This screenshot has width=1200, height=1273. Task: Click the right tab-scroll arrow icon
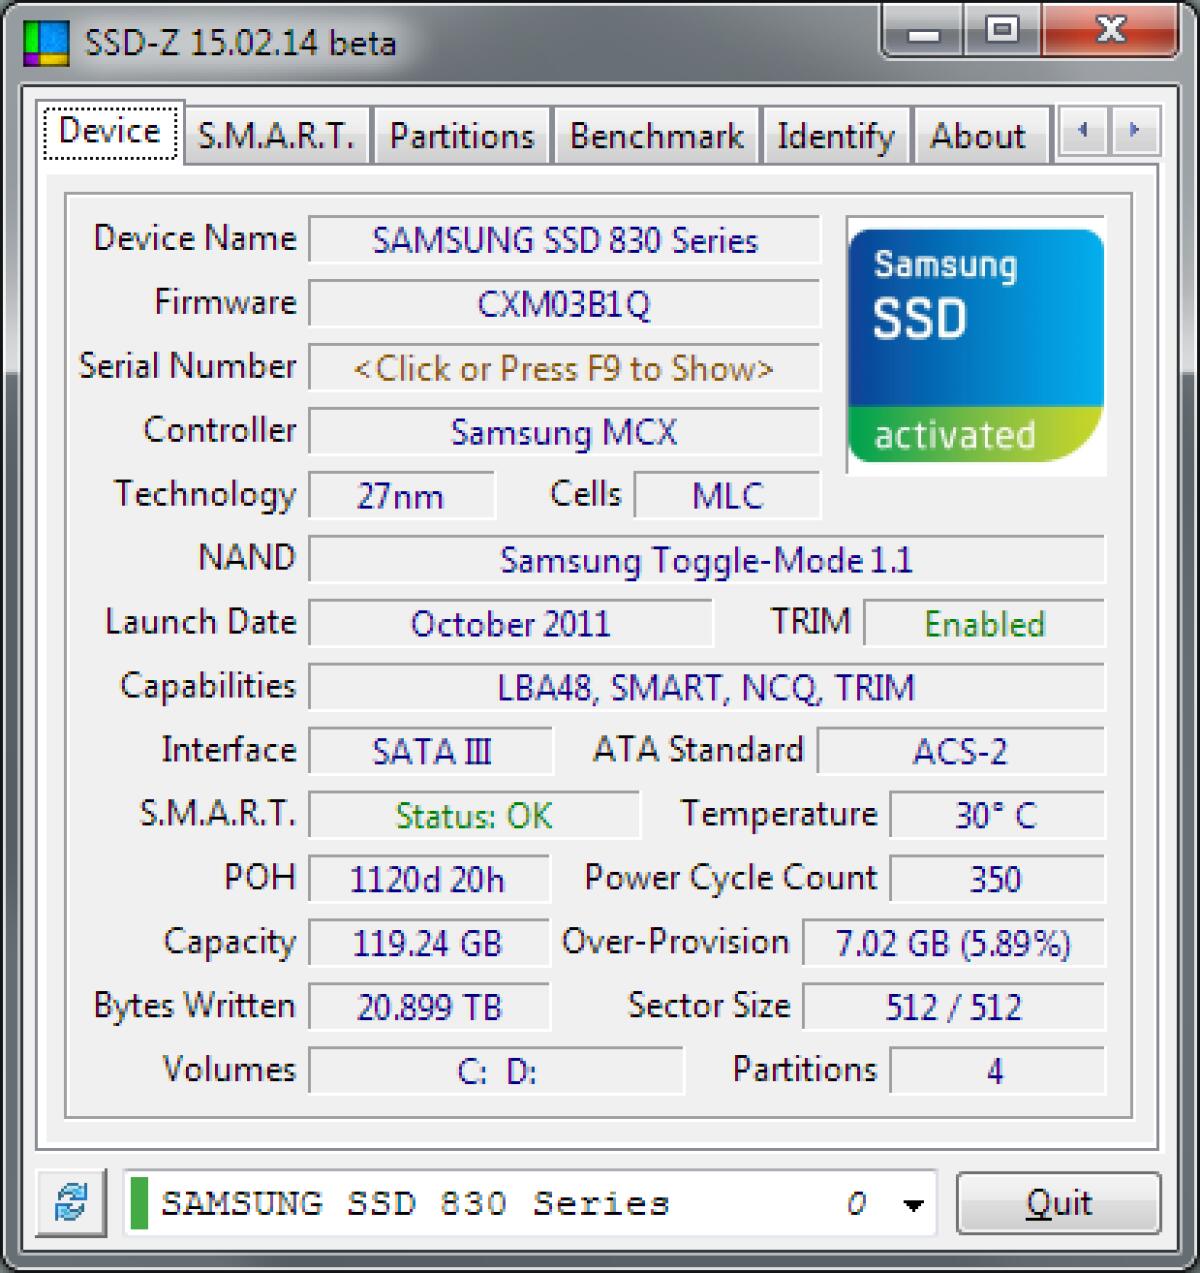[1133, 130]
